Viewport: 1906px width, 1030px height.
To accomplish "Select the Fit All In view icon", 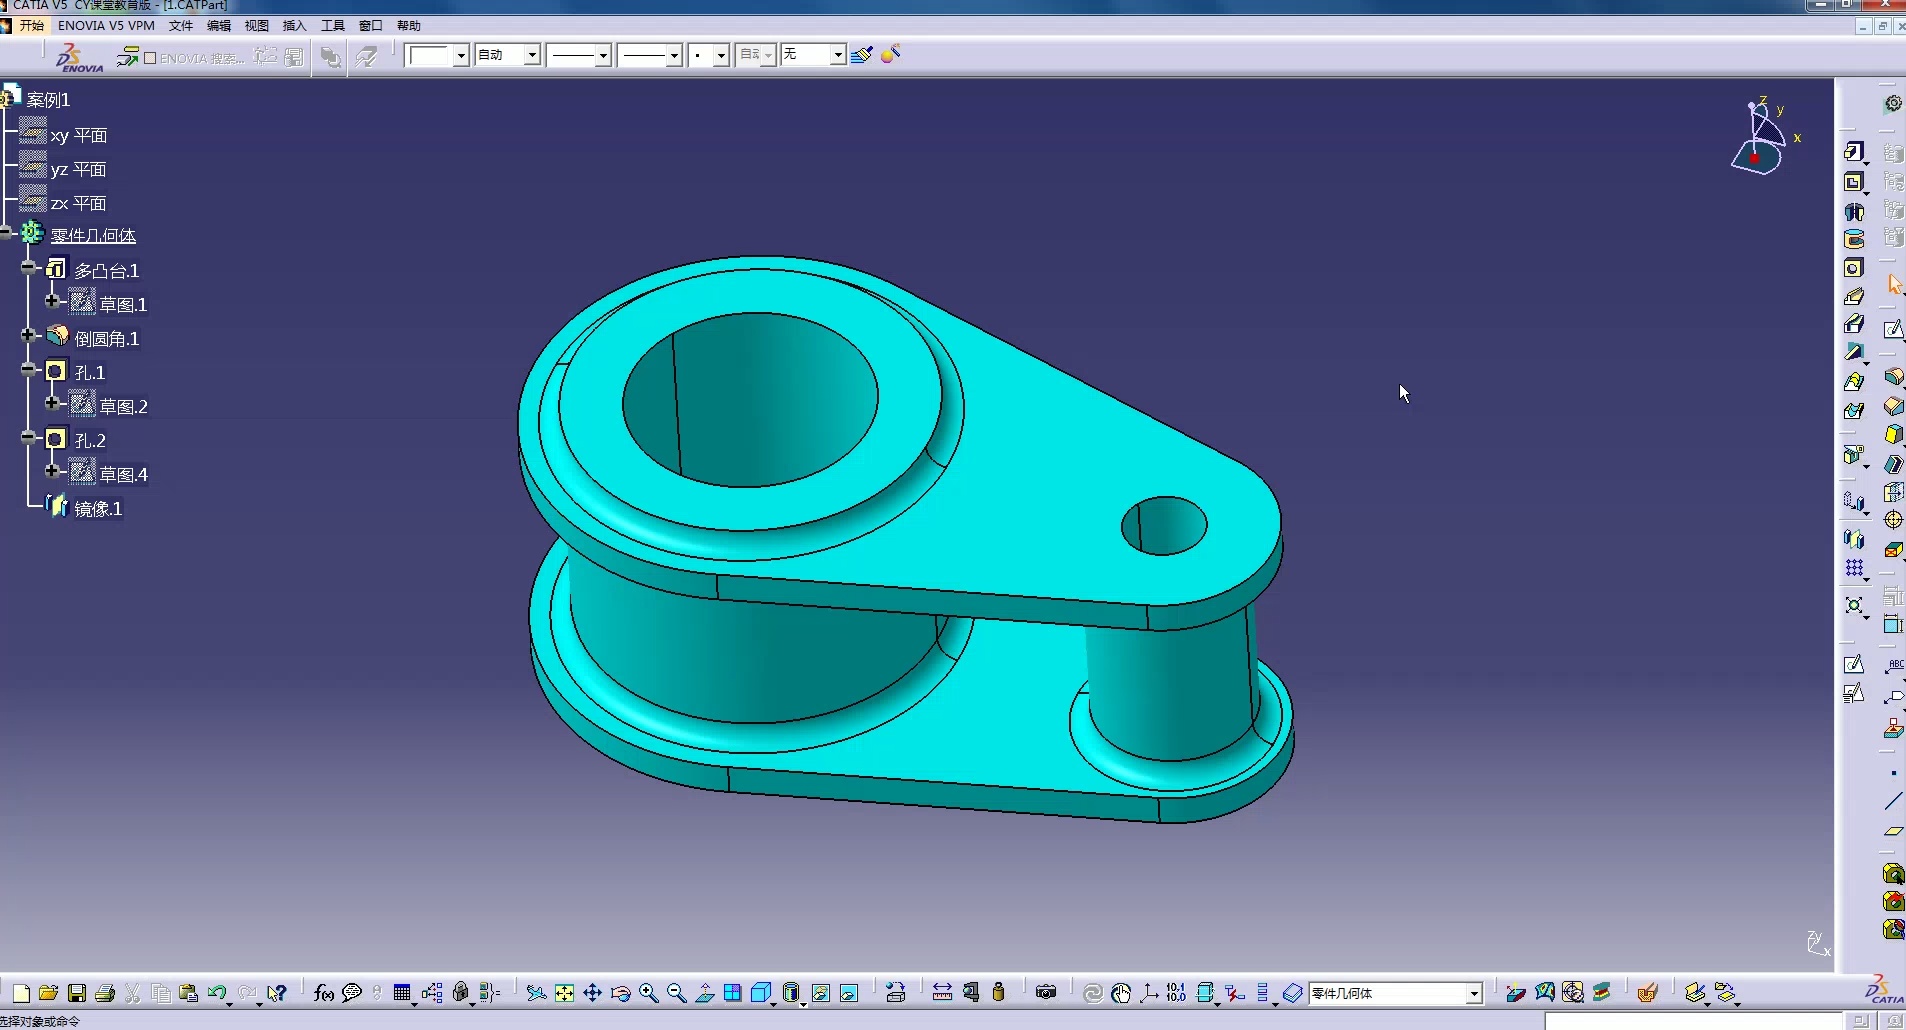I will point(564,993).
